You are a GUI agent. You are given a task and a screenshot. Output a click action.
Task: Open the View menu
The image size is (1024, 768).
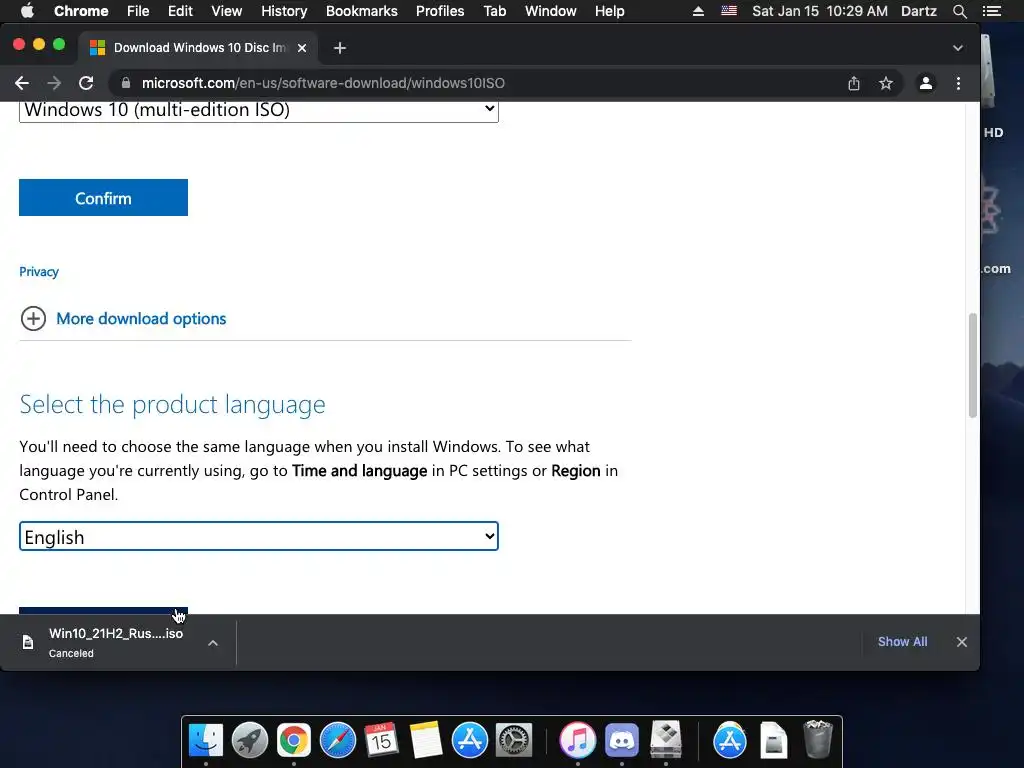227,11
